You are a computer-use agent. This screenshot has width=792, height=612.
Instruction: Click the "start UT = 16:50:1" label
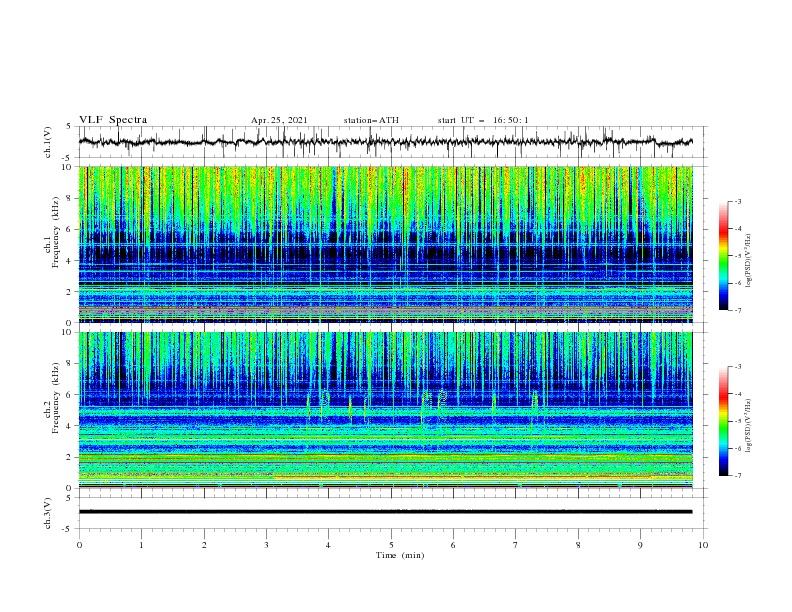point(483,120)
